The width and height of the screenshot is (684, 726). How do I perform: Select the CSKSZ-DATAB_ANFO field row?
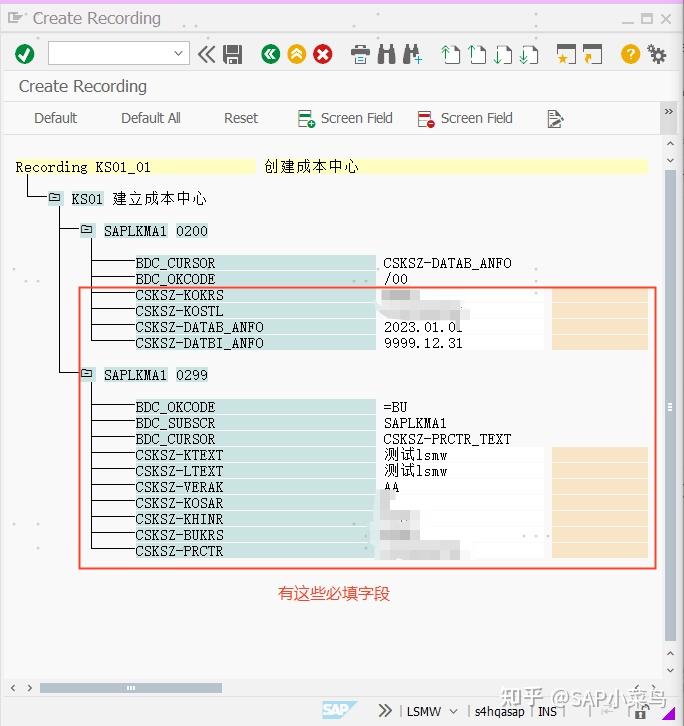(x=255, y=327)
